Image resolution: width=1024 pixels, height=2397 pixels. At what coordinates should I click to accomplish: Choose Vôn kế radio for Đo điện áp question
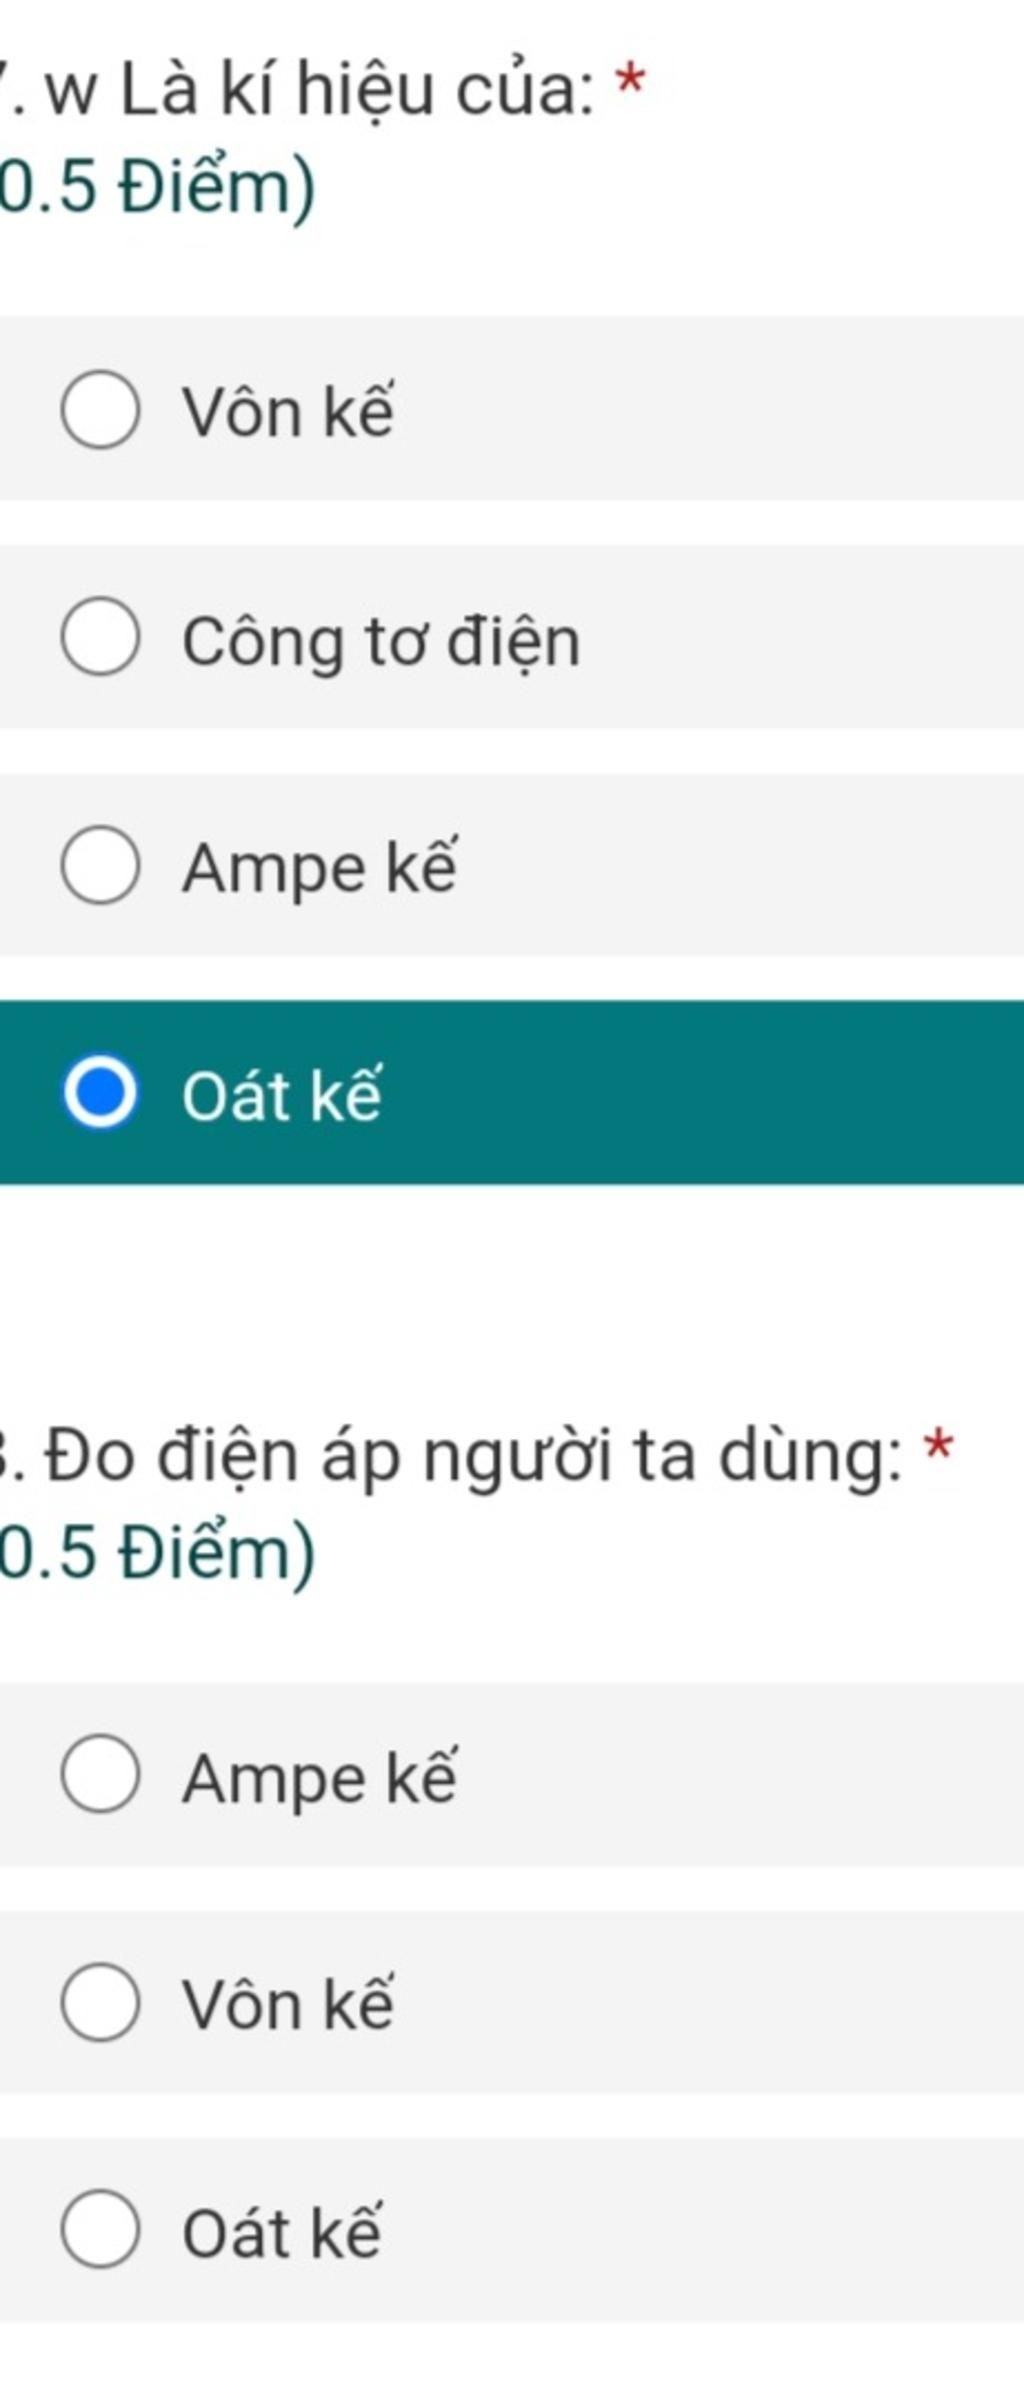[100, 2002]
